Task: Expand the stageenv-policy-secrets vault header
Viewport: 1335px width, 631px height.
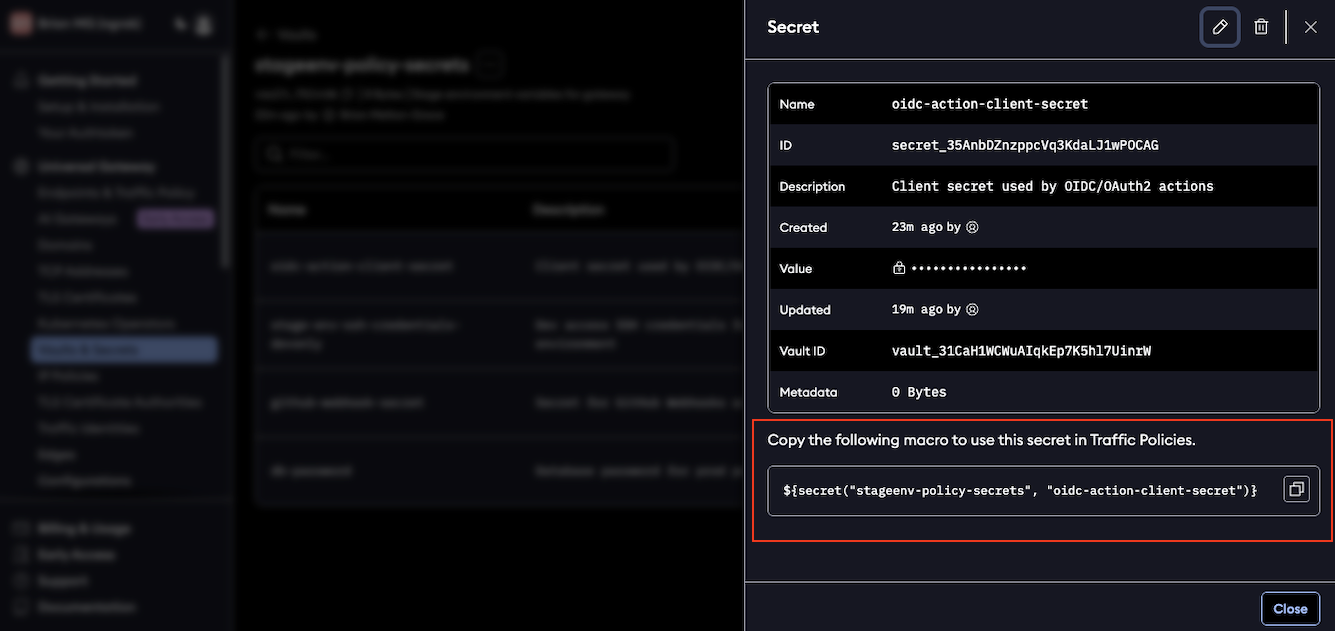Action: click(x=488, y=63)
